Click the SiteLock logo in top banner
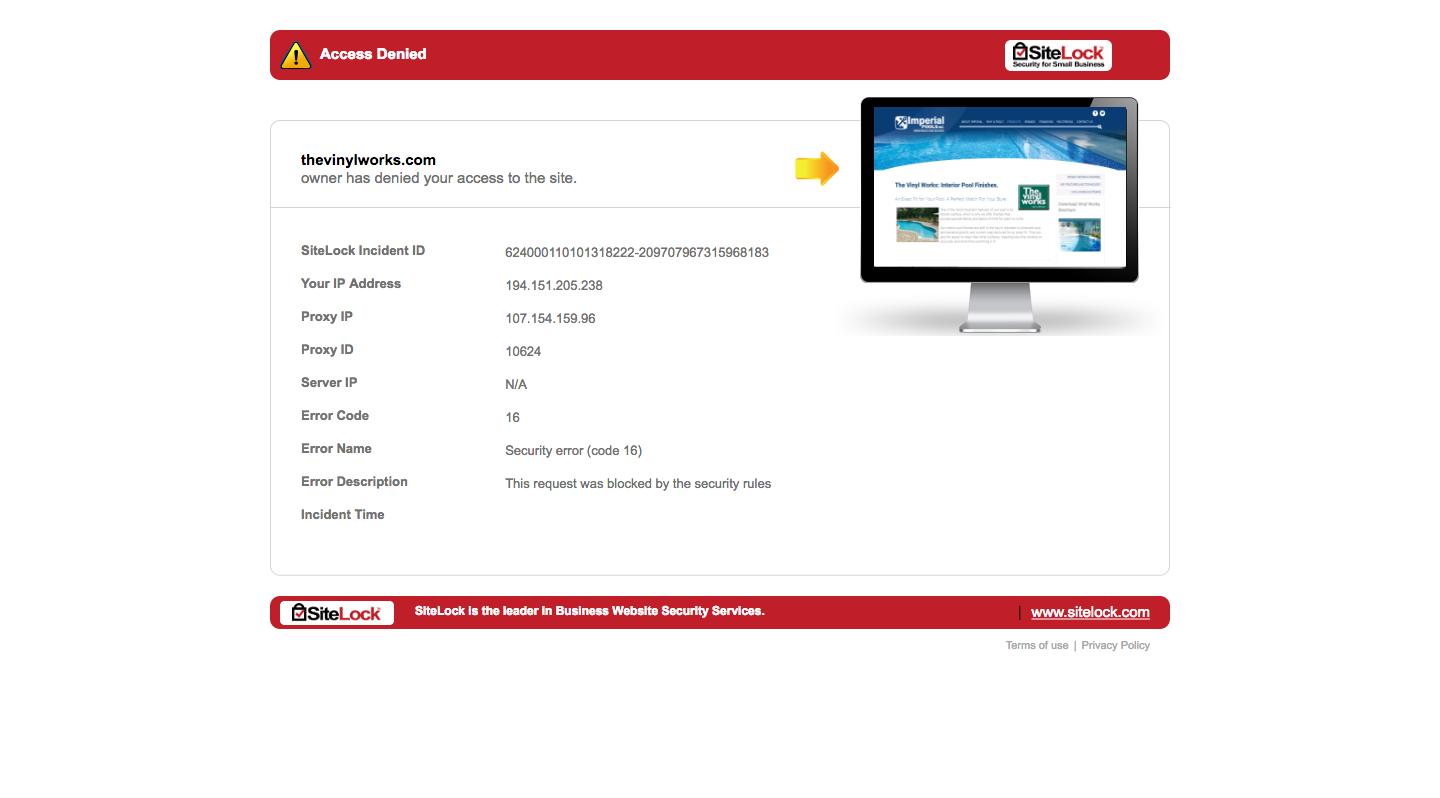1440x798 pixels. pos(1058,55)
